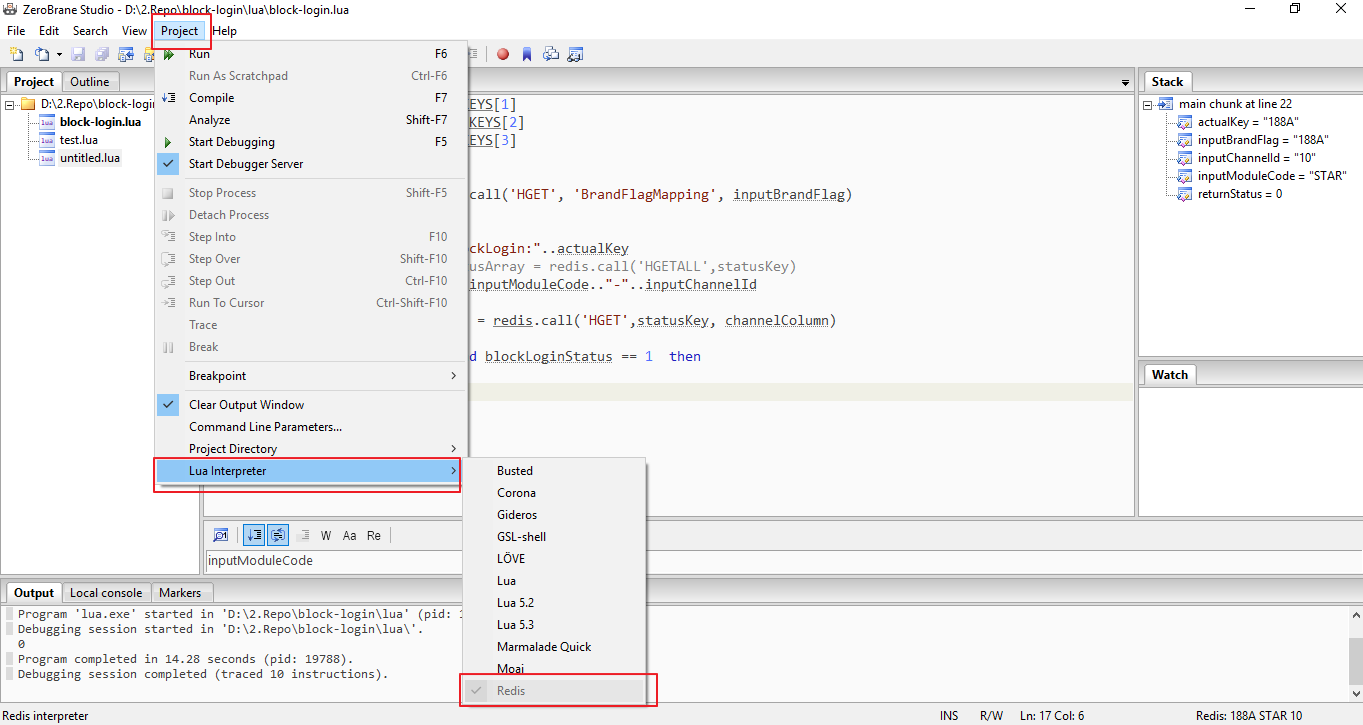
Task: Click the stack view toolbar icon
Action: pyautogui.click(x=551, y=54)
